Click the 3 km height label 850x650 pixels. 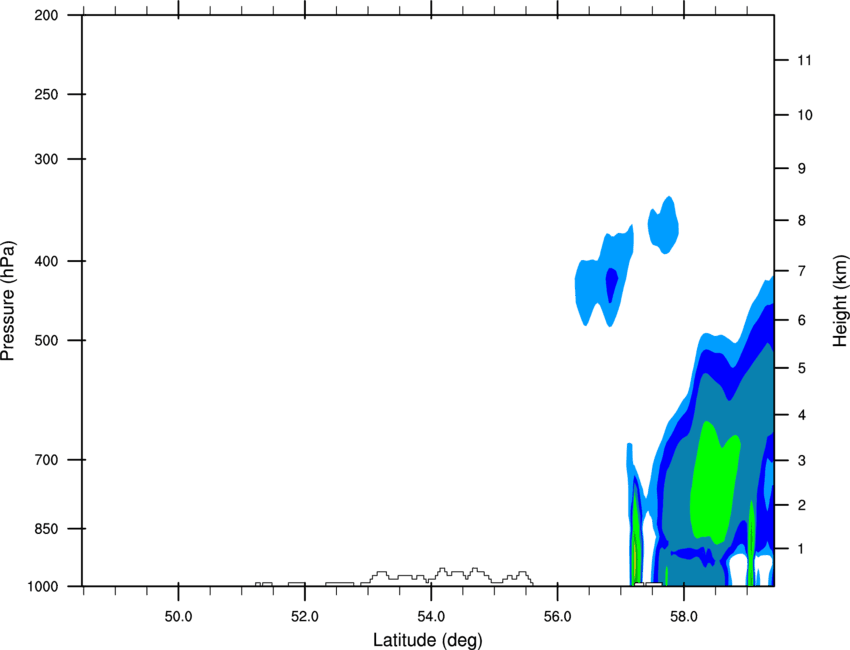[802, 461]
